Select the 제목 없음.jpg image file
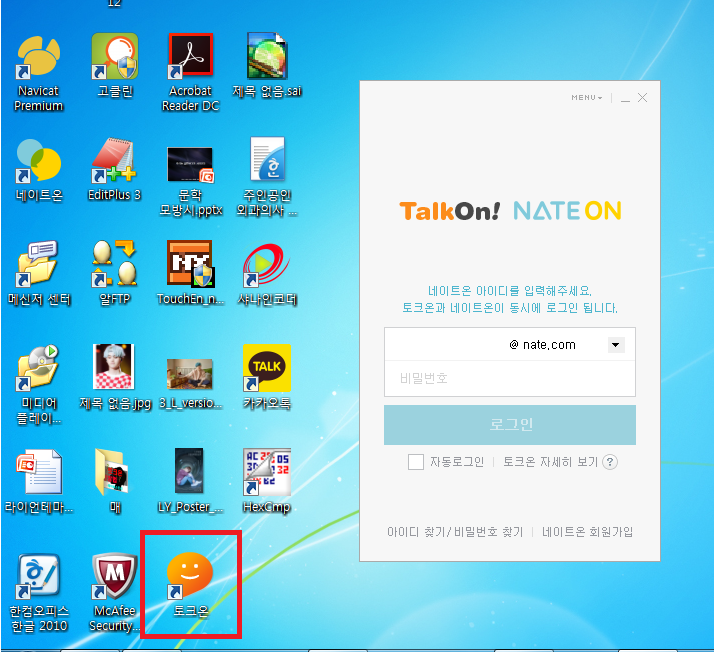Image resolution: width=714 pixels, height=652 pixels. 115,377
